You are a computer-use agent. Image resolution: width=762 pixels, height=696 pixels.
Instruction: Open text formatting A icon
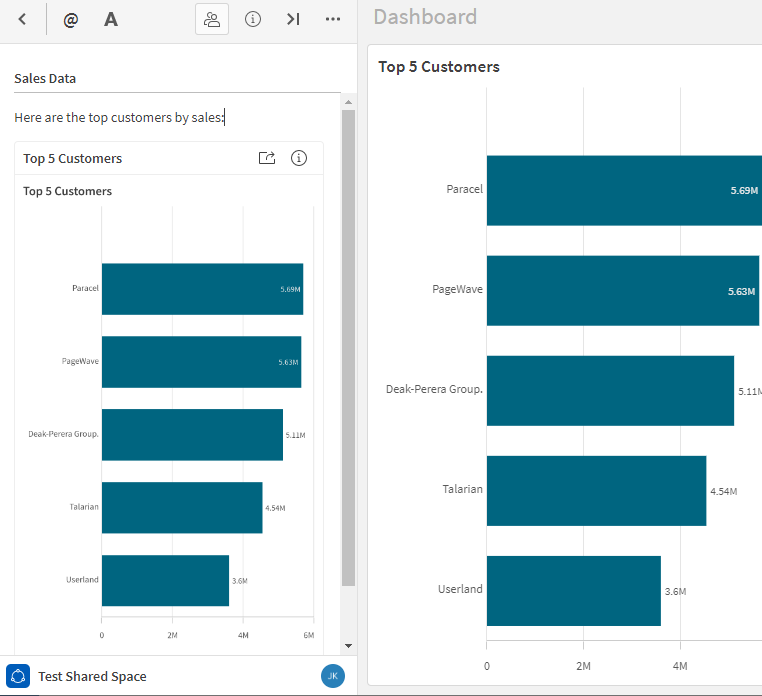coord(111,19)
